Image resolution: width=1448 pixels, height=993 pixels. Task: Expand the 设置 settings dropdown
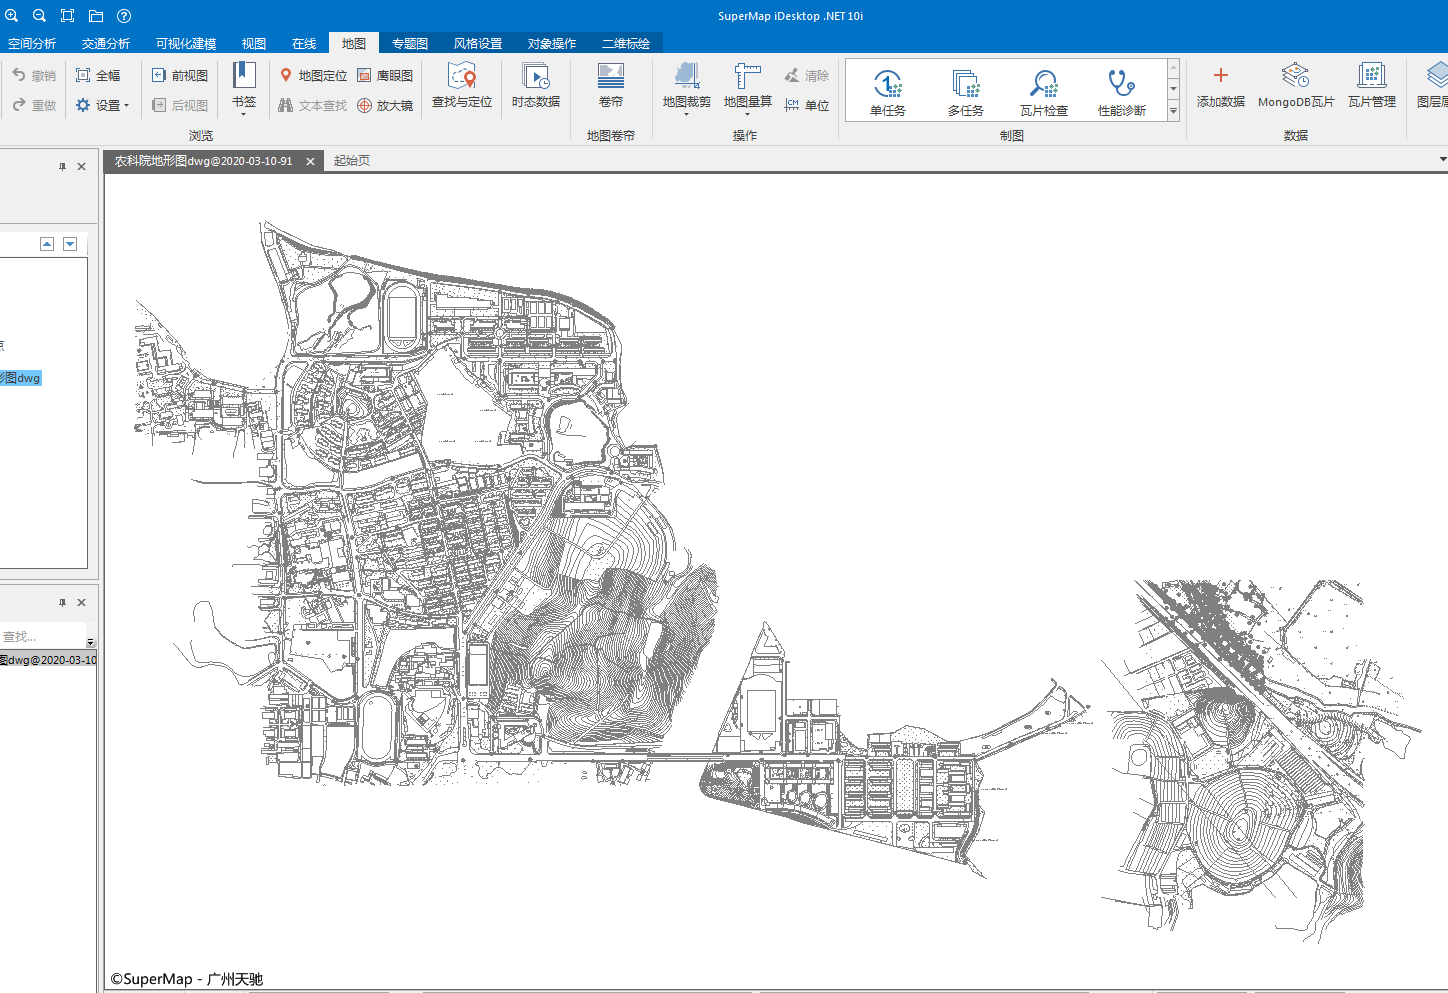coord(103,106)
